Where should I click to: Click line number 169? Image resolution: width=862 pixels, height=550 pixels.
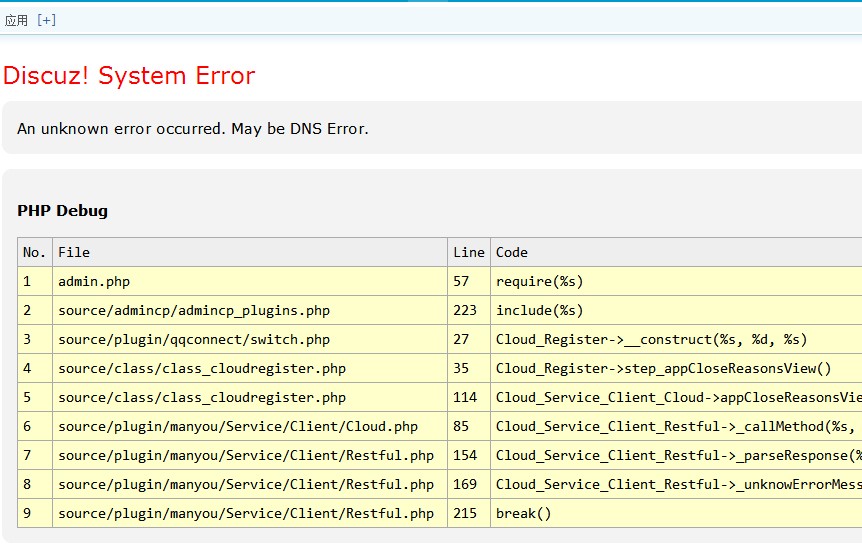point(469,485)
